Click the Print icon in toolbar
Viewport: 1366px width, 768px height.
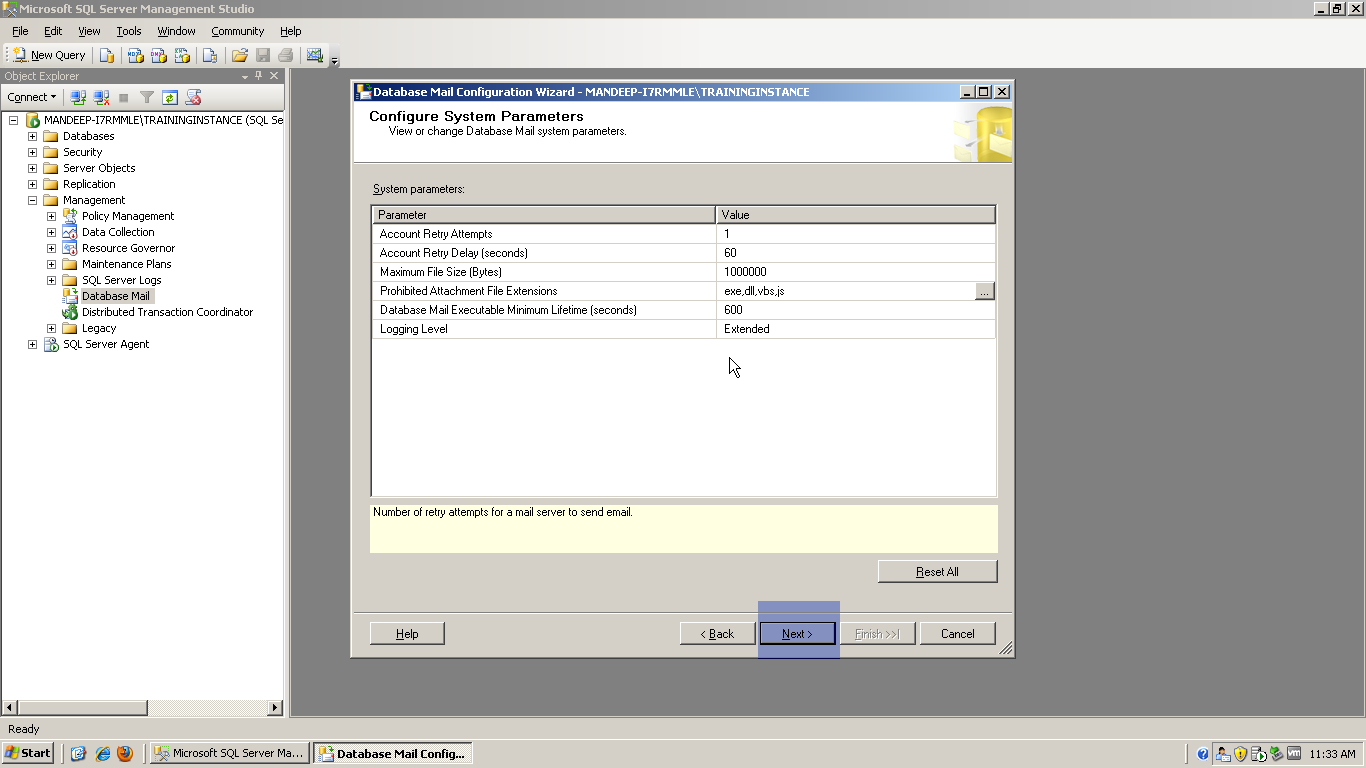(286, 55)
